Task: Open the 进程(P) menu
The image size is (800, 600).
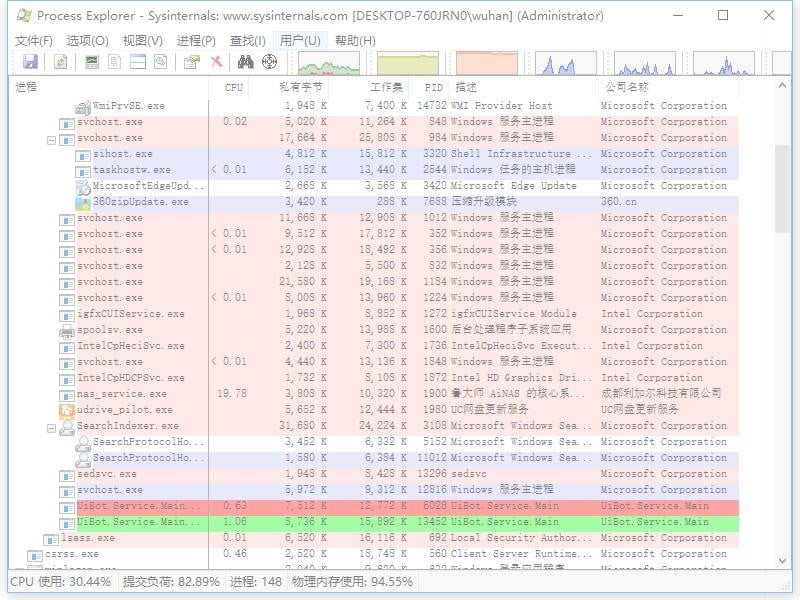Action: [196, 40]
